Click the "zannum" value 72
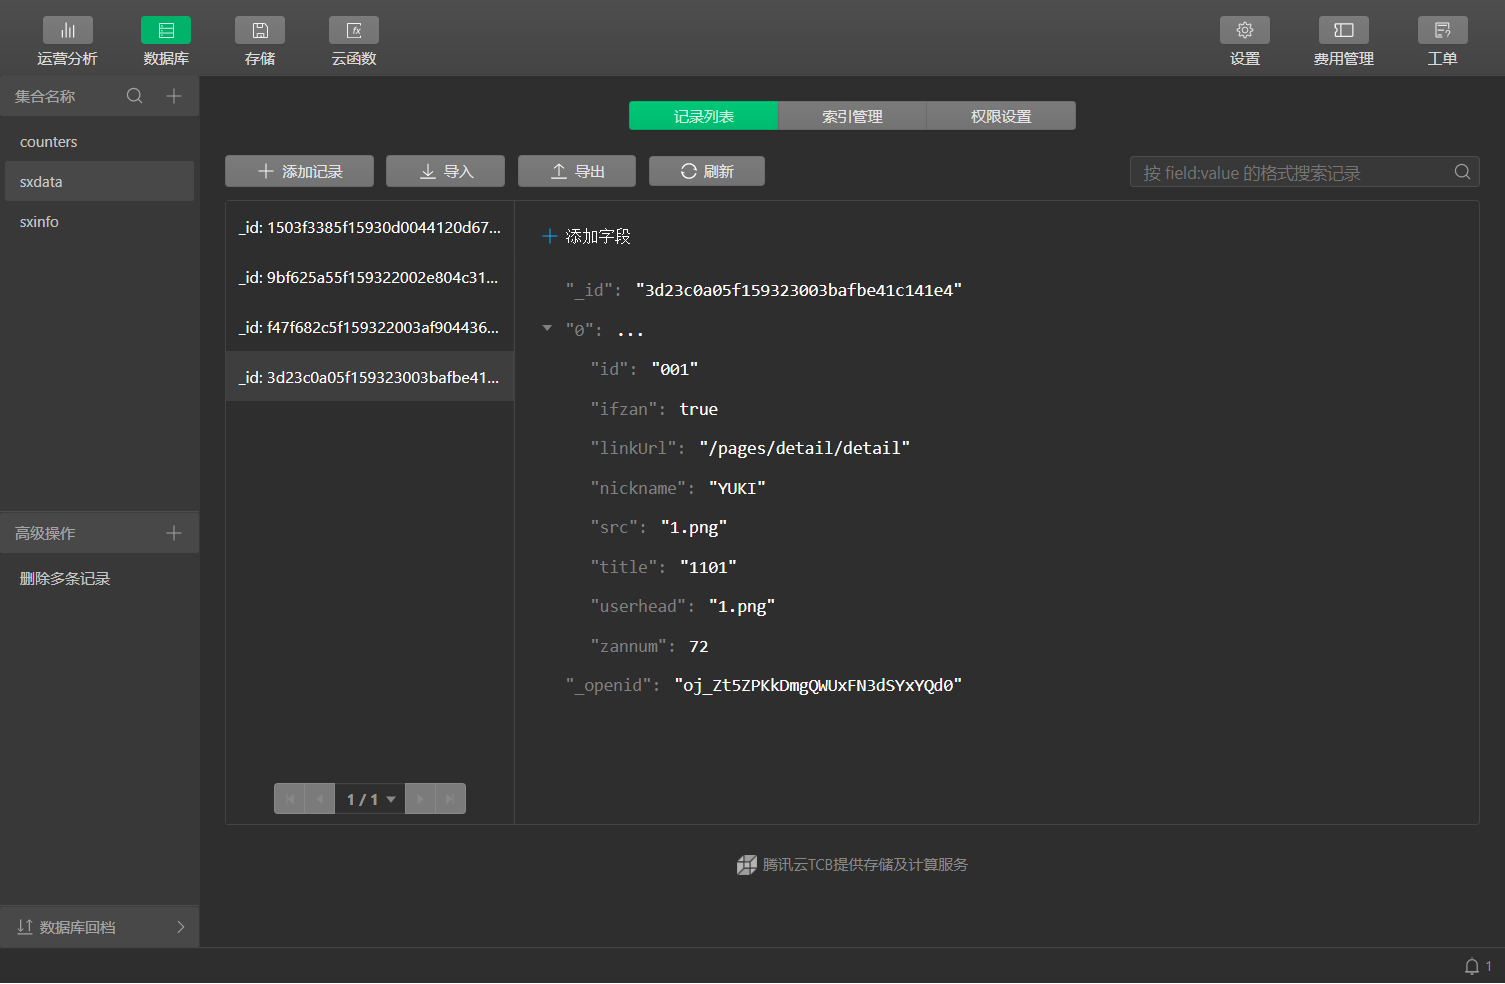 [x=698, y=646]
